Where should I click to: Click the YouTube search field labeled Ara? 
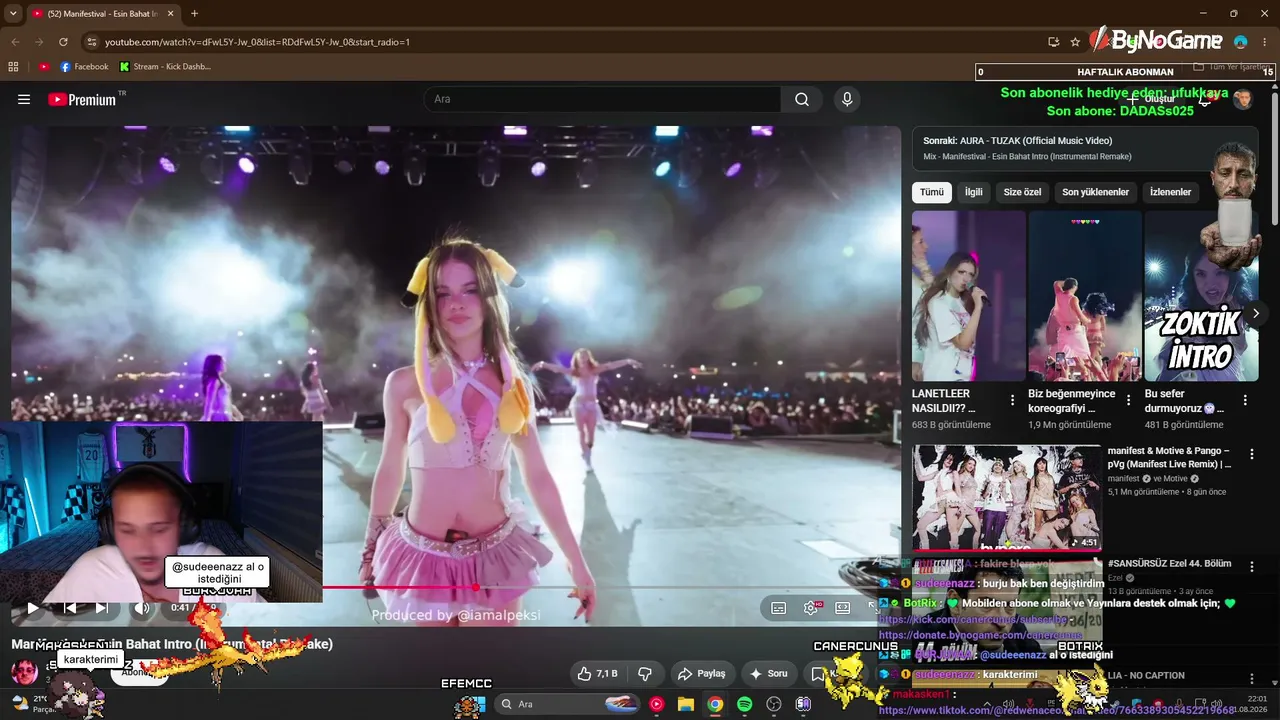tap(602, 99)
